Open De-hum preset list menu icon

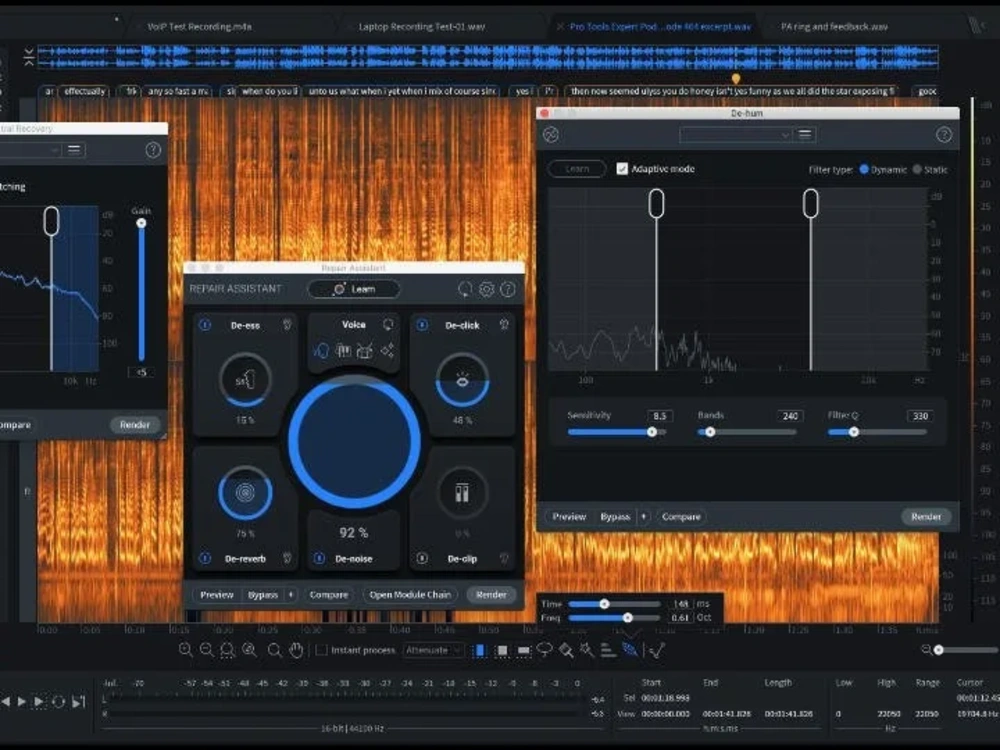tap(805, 135)
